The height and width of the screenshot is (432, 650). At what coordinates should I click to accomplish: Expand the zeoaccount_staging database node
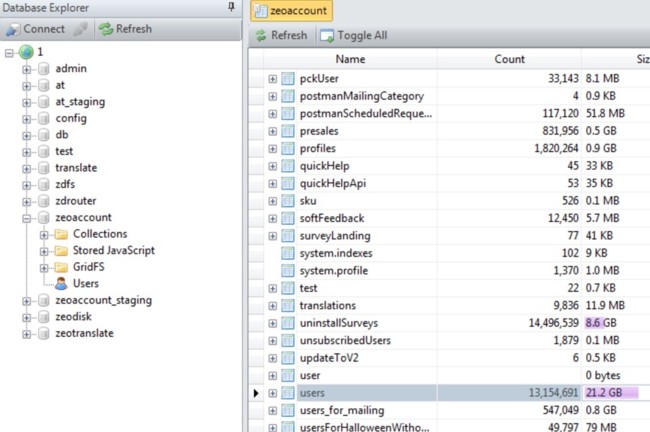click(27, 301)
